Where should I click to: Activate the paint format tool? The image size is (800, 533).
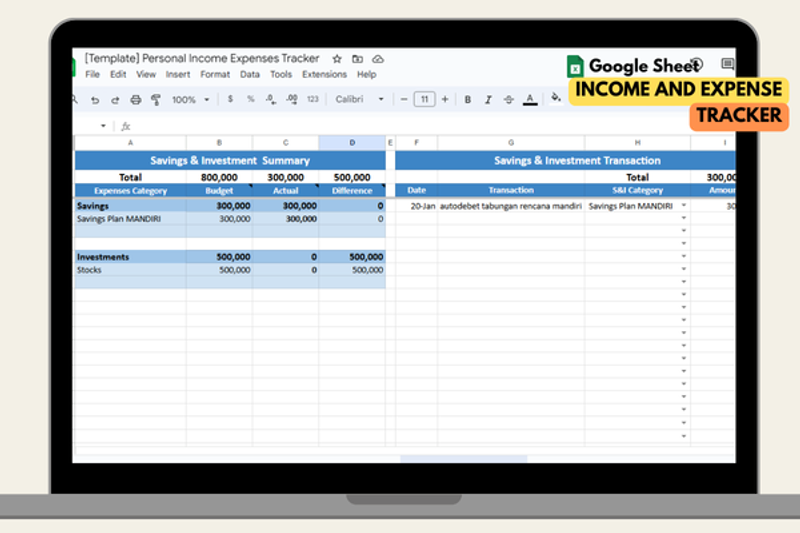click(x=156, y=100)
